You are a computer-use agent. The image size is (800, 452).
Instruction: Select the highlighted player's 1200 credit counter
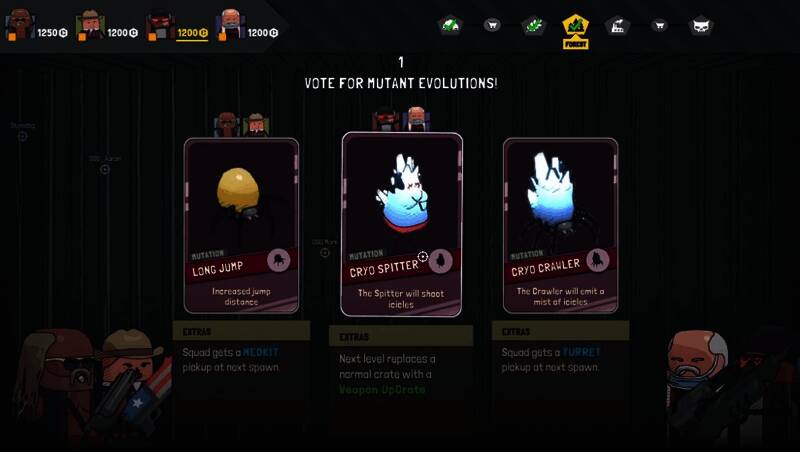click(x=192, y=33)
